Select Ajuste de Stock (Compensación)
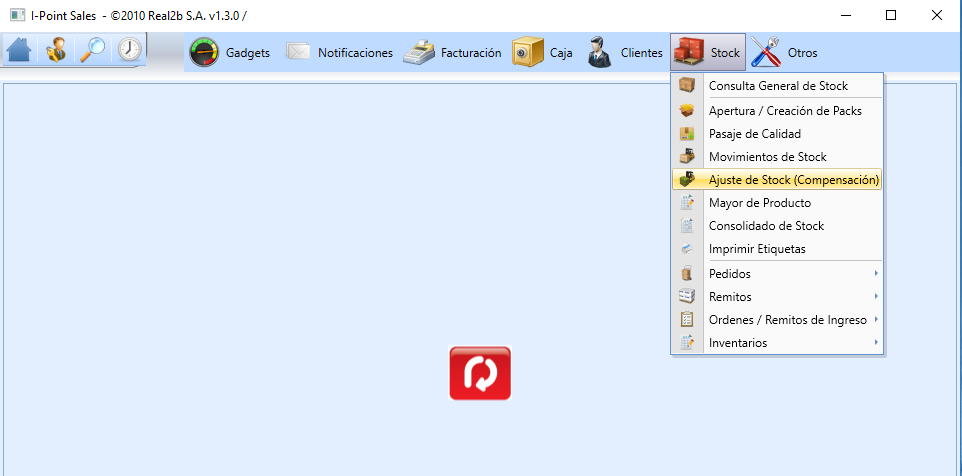The image size is (962, 476). 777,180
